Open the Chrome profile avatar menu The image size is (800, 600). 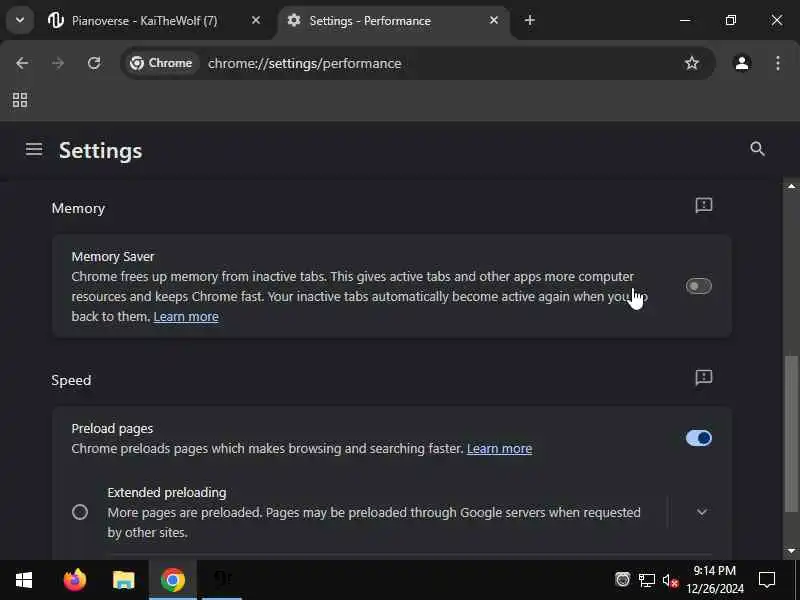[x=742, y=63]
